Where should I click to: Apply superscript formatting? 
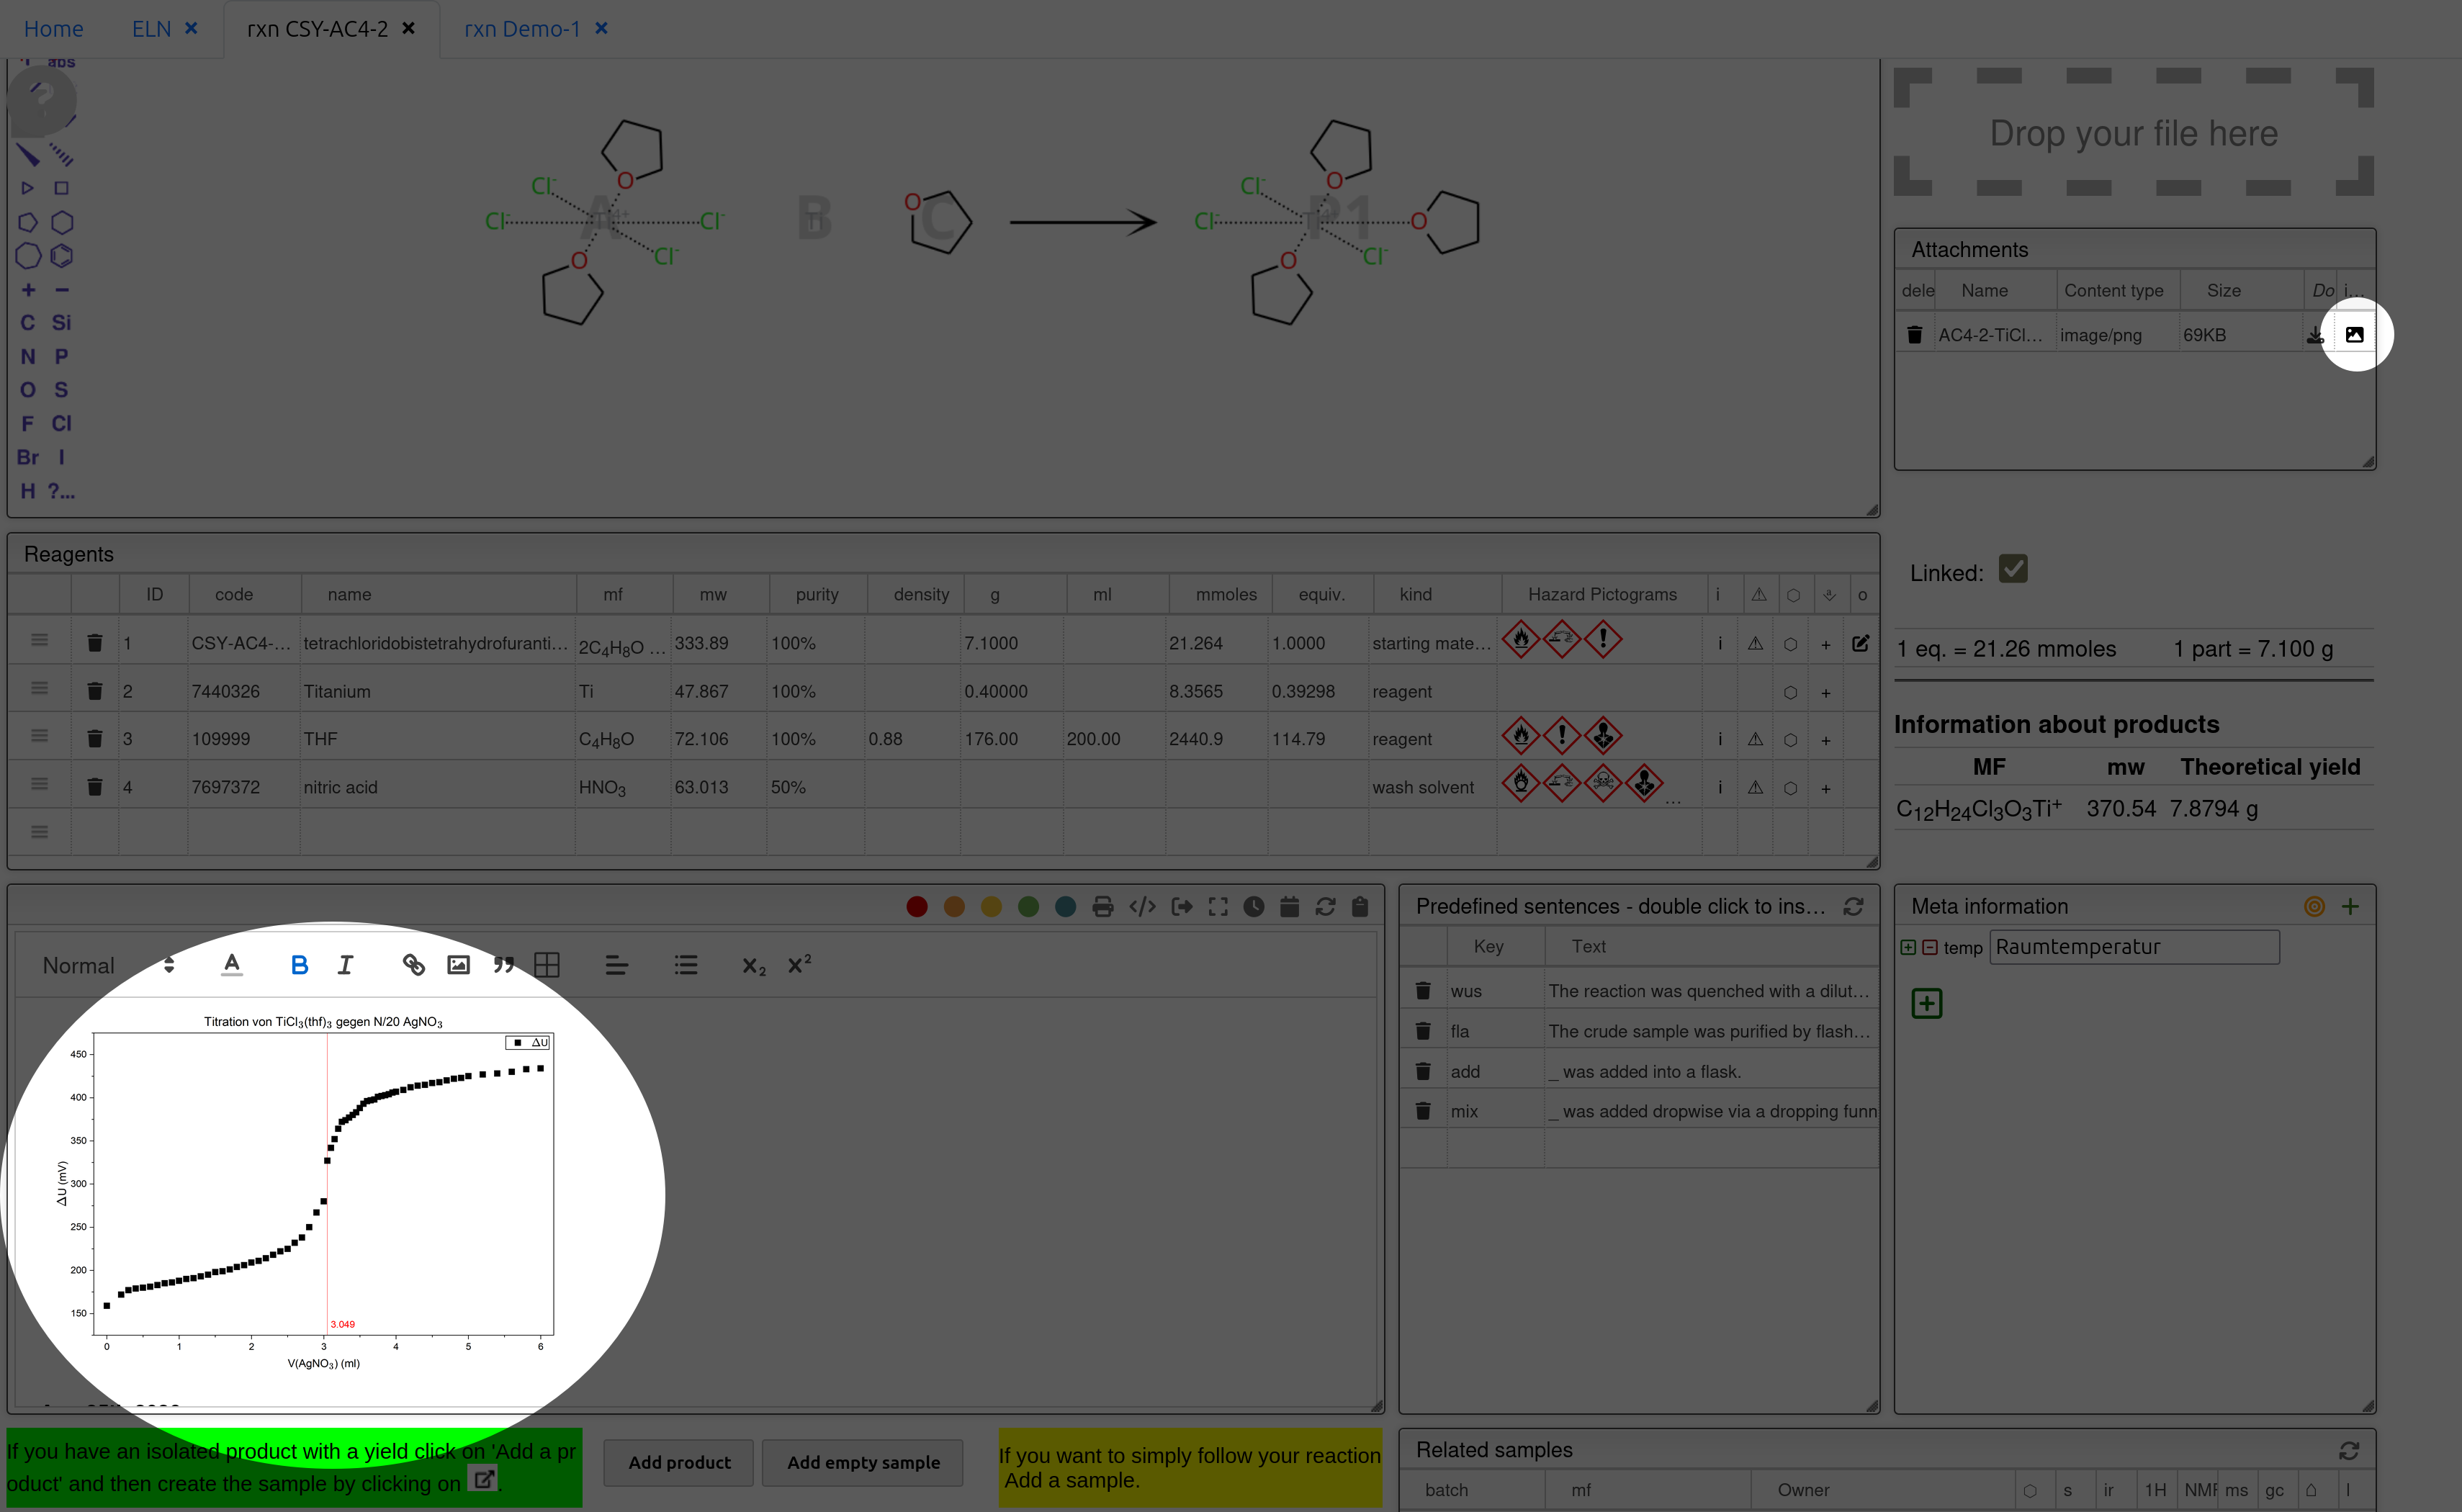(x=799, y=964)
